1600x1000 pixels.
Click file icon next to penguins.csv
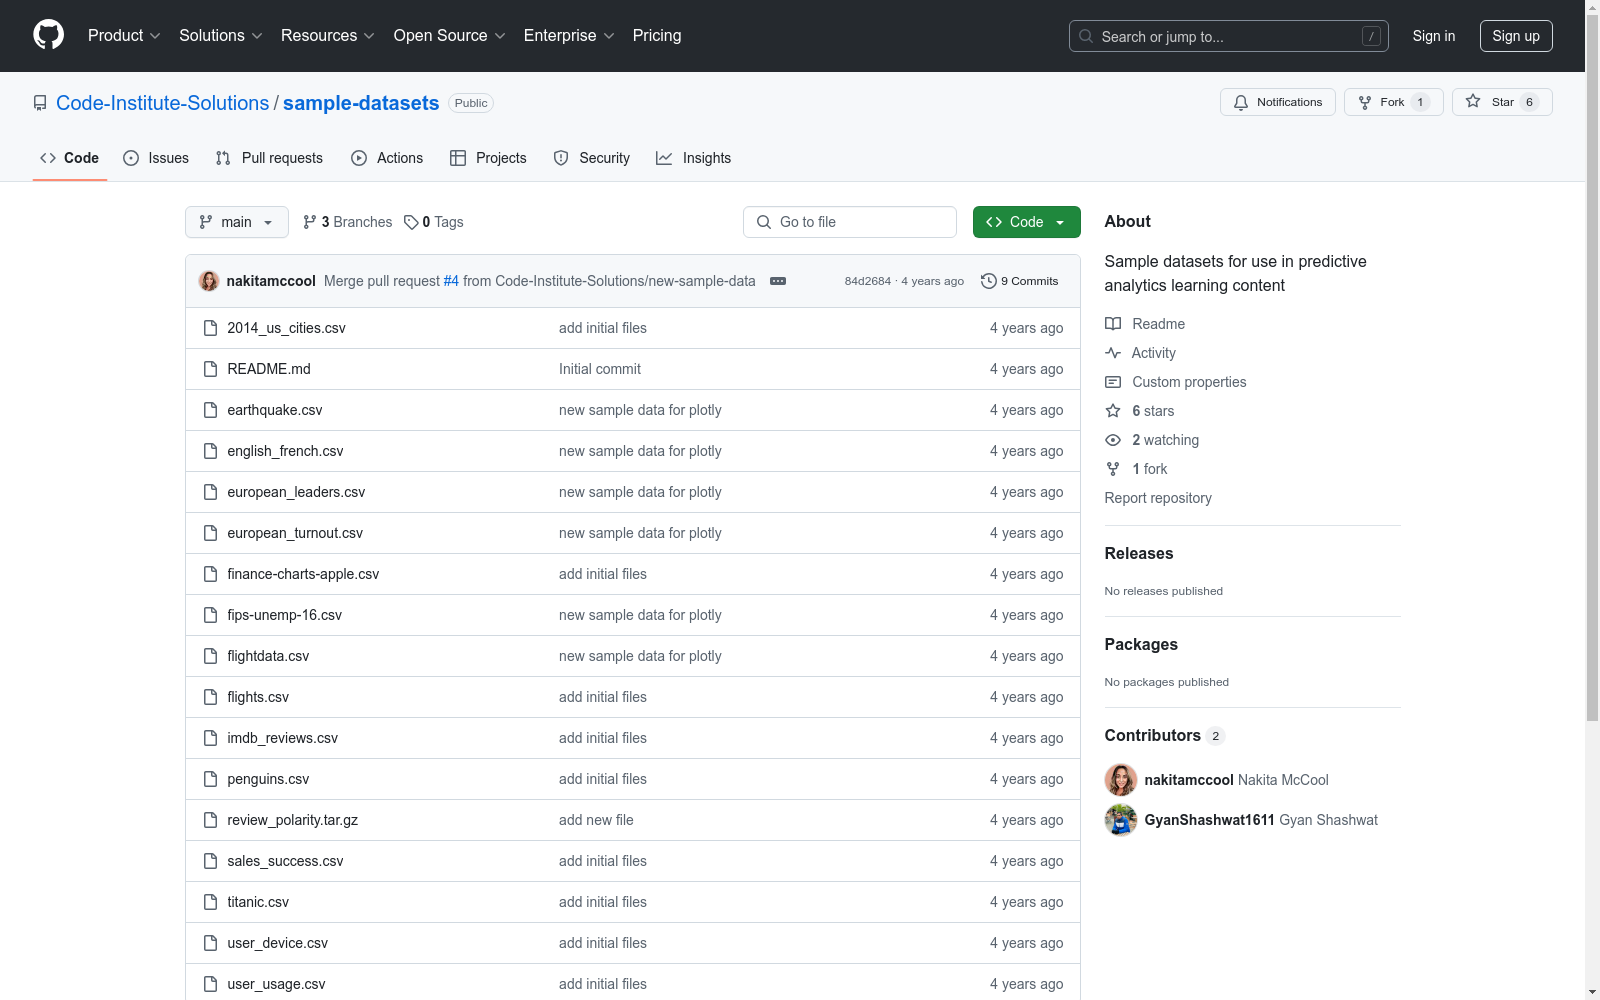(x=210, y=779)
